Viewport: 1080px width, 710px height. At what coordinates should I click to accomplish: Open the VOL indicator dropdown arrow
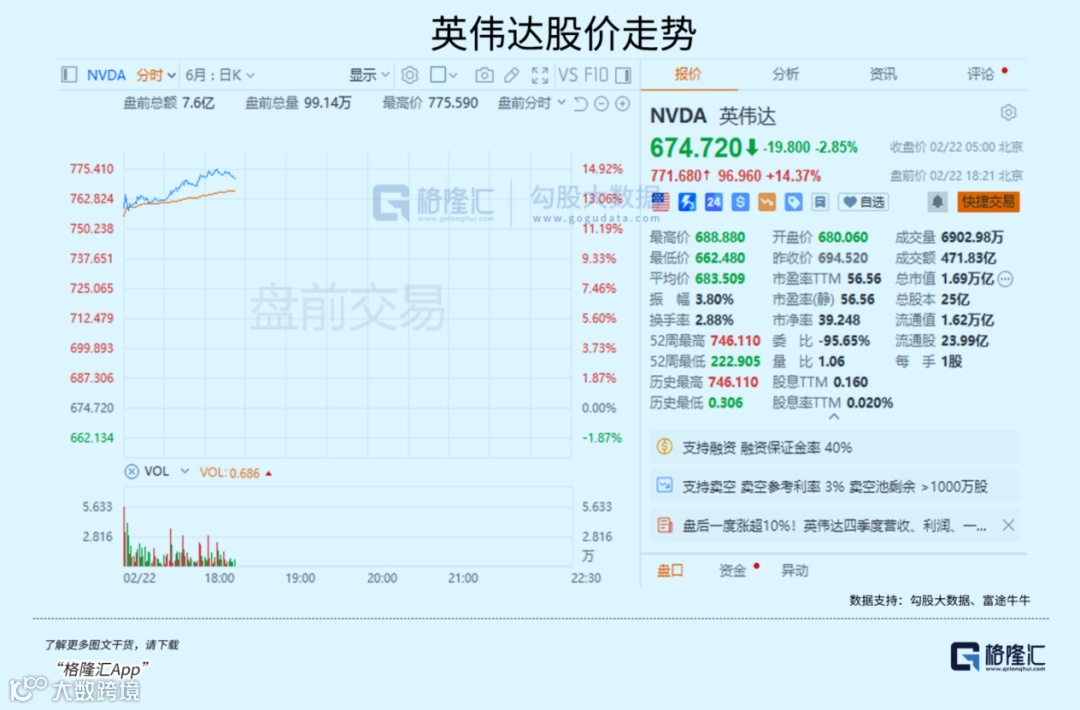point(185,471)
